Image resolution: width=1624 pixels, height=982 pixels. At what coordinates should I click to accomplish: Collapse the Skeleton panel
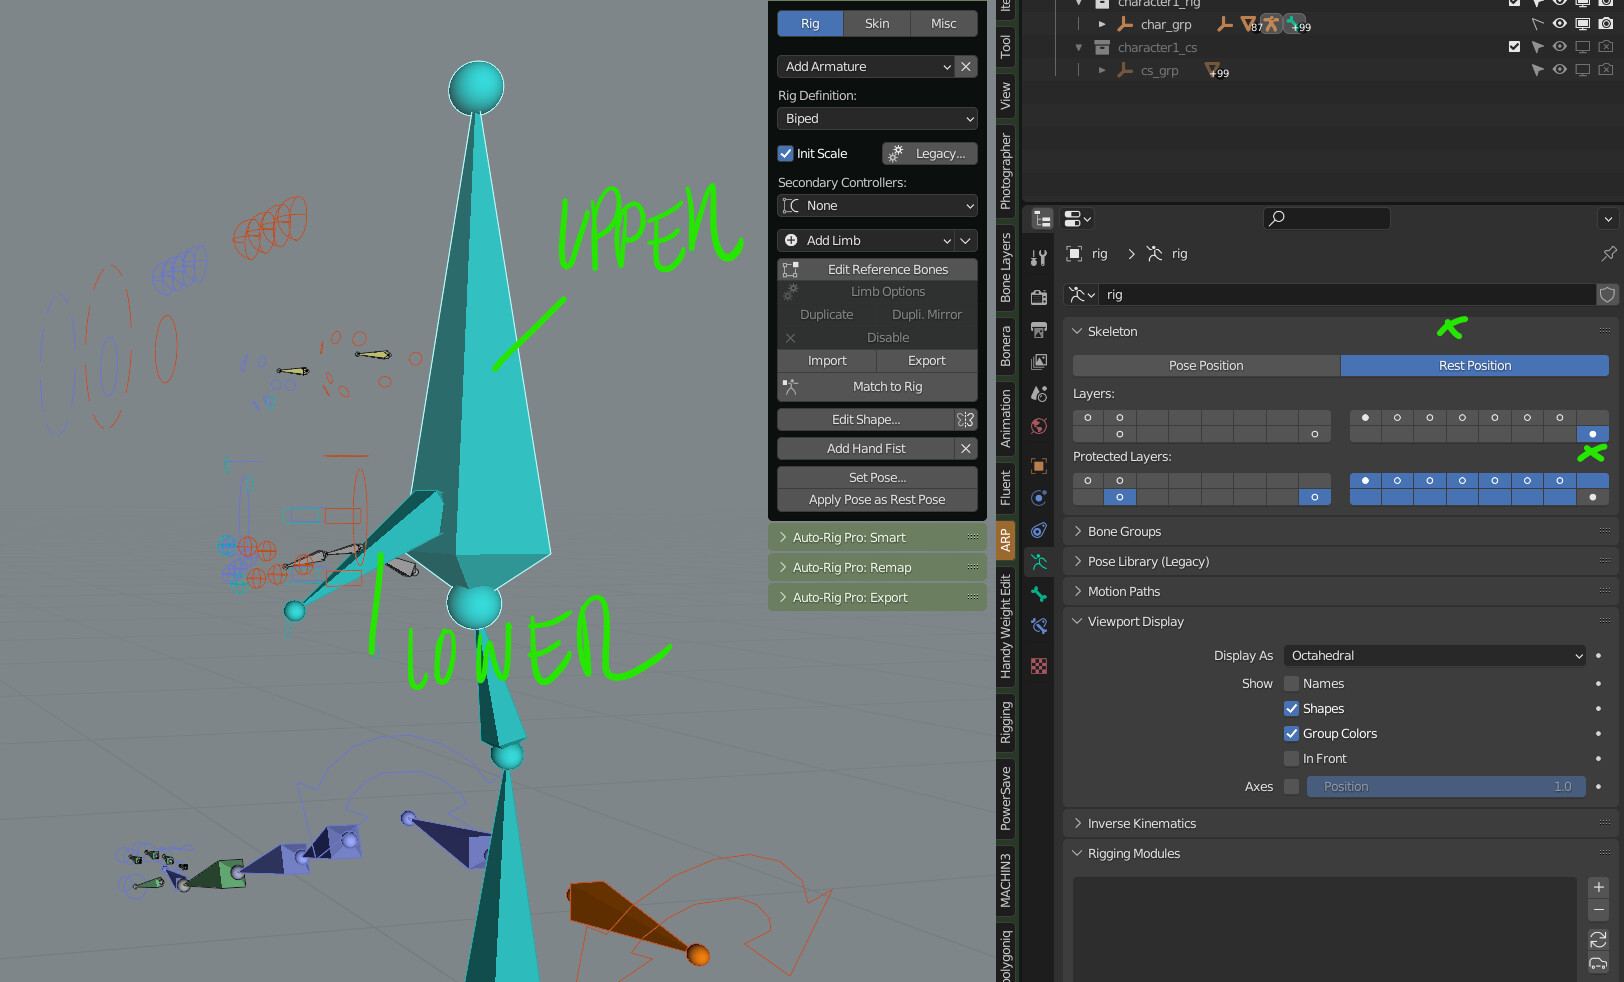(1340, 332)
